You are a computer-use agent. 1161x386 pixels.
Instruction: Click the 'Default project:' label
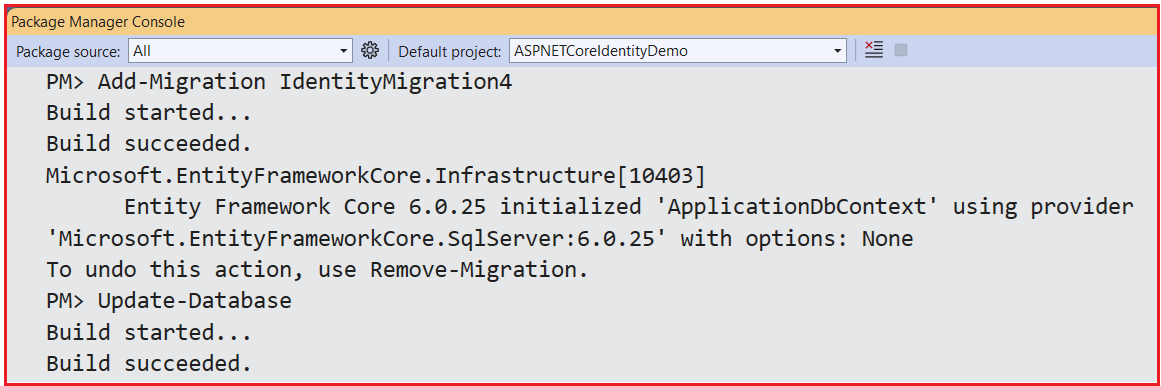pyautogui.click(x=449, y=51)
